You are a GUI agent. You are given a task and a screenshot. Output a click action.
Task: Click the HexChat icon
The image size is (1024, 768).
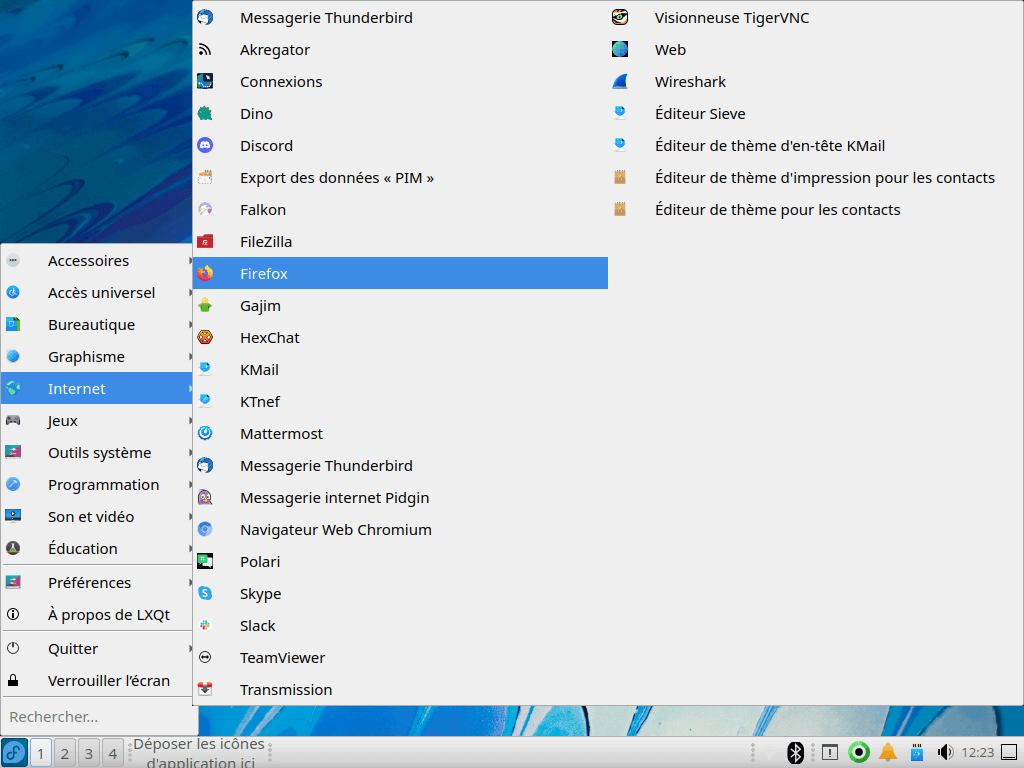click(x=205, y=337)
